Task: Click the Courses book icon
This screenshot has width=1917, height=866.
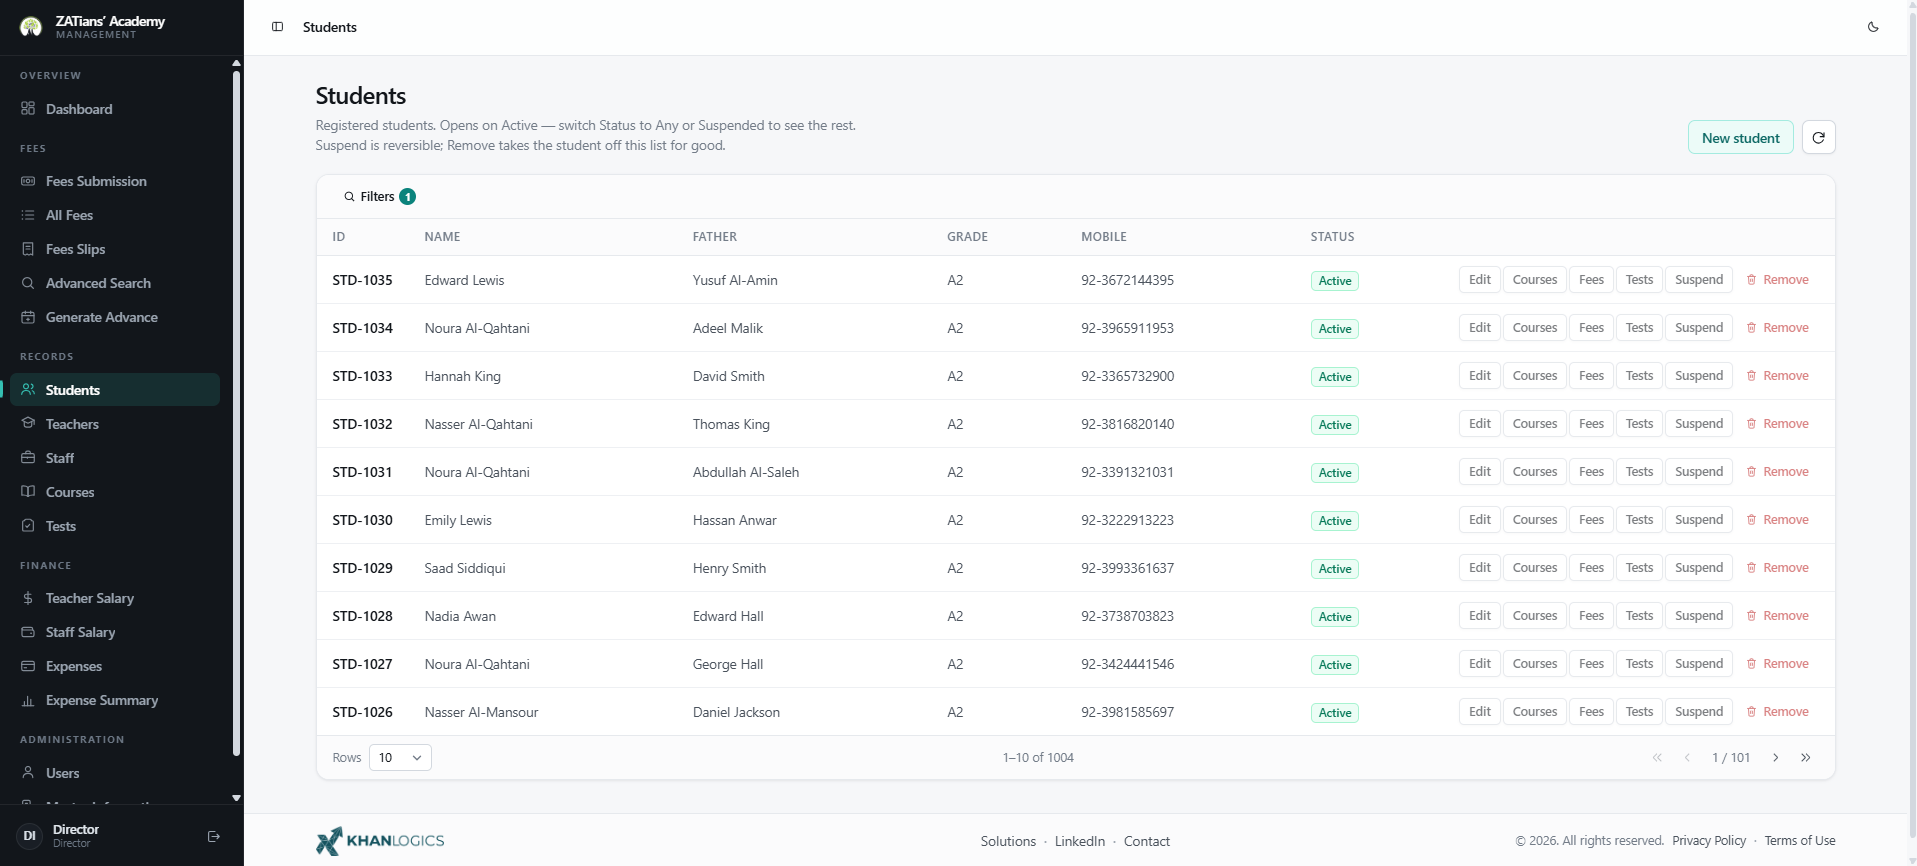Action: 28,492
